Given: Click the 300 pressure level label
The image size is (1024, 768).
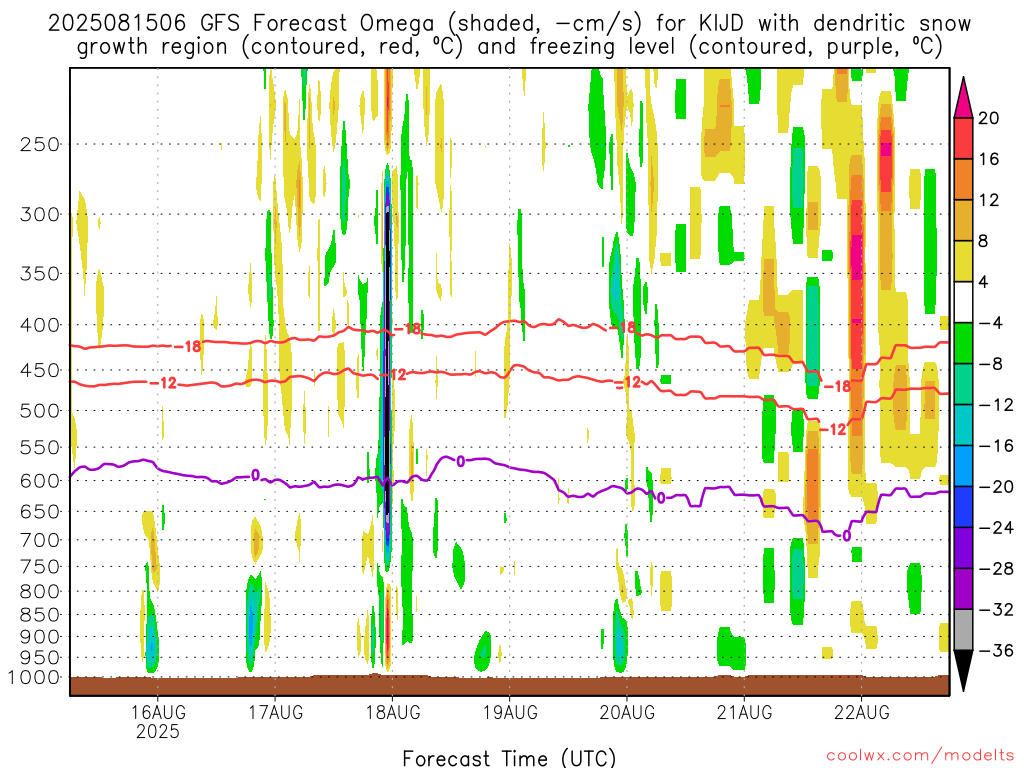Looking at the screenshot, I should [x=40, y=214].
